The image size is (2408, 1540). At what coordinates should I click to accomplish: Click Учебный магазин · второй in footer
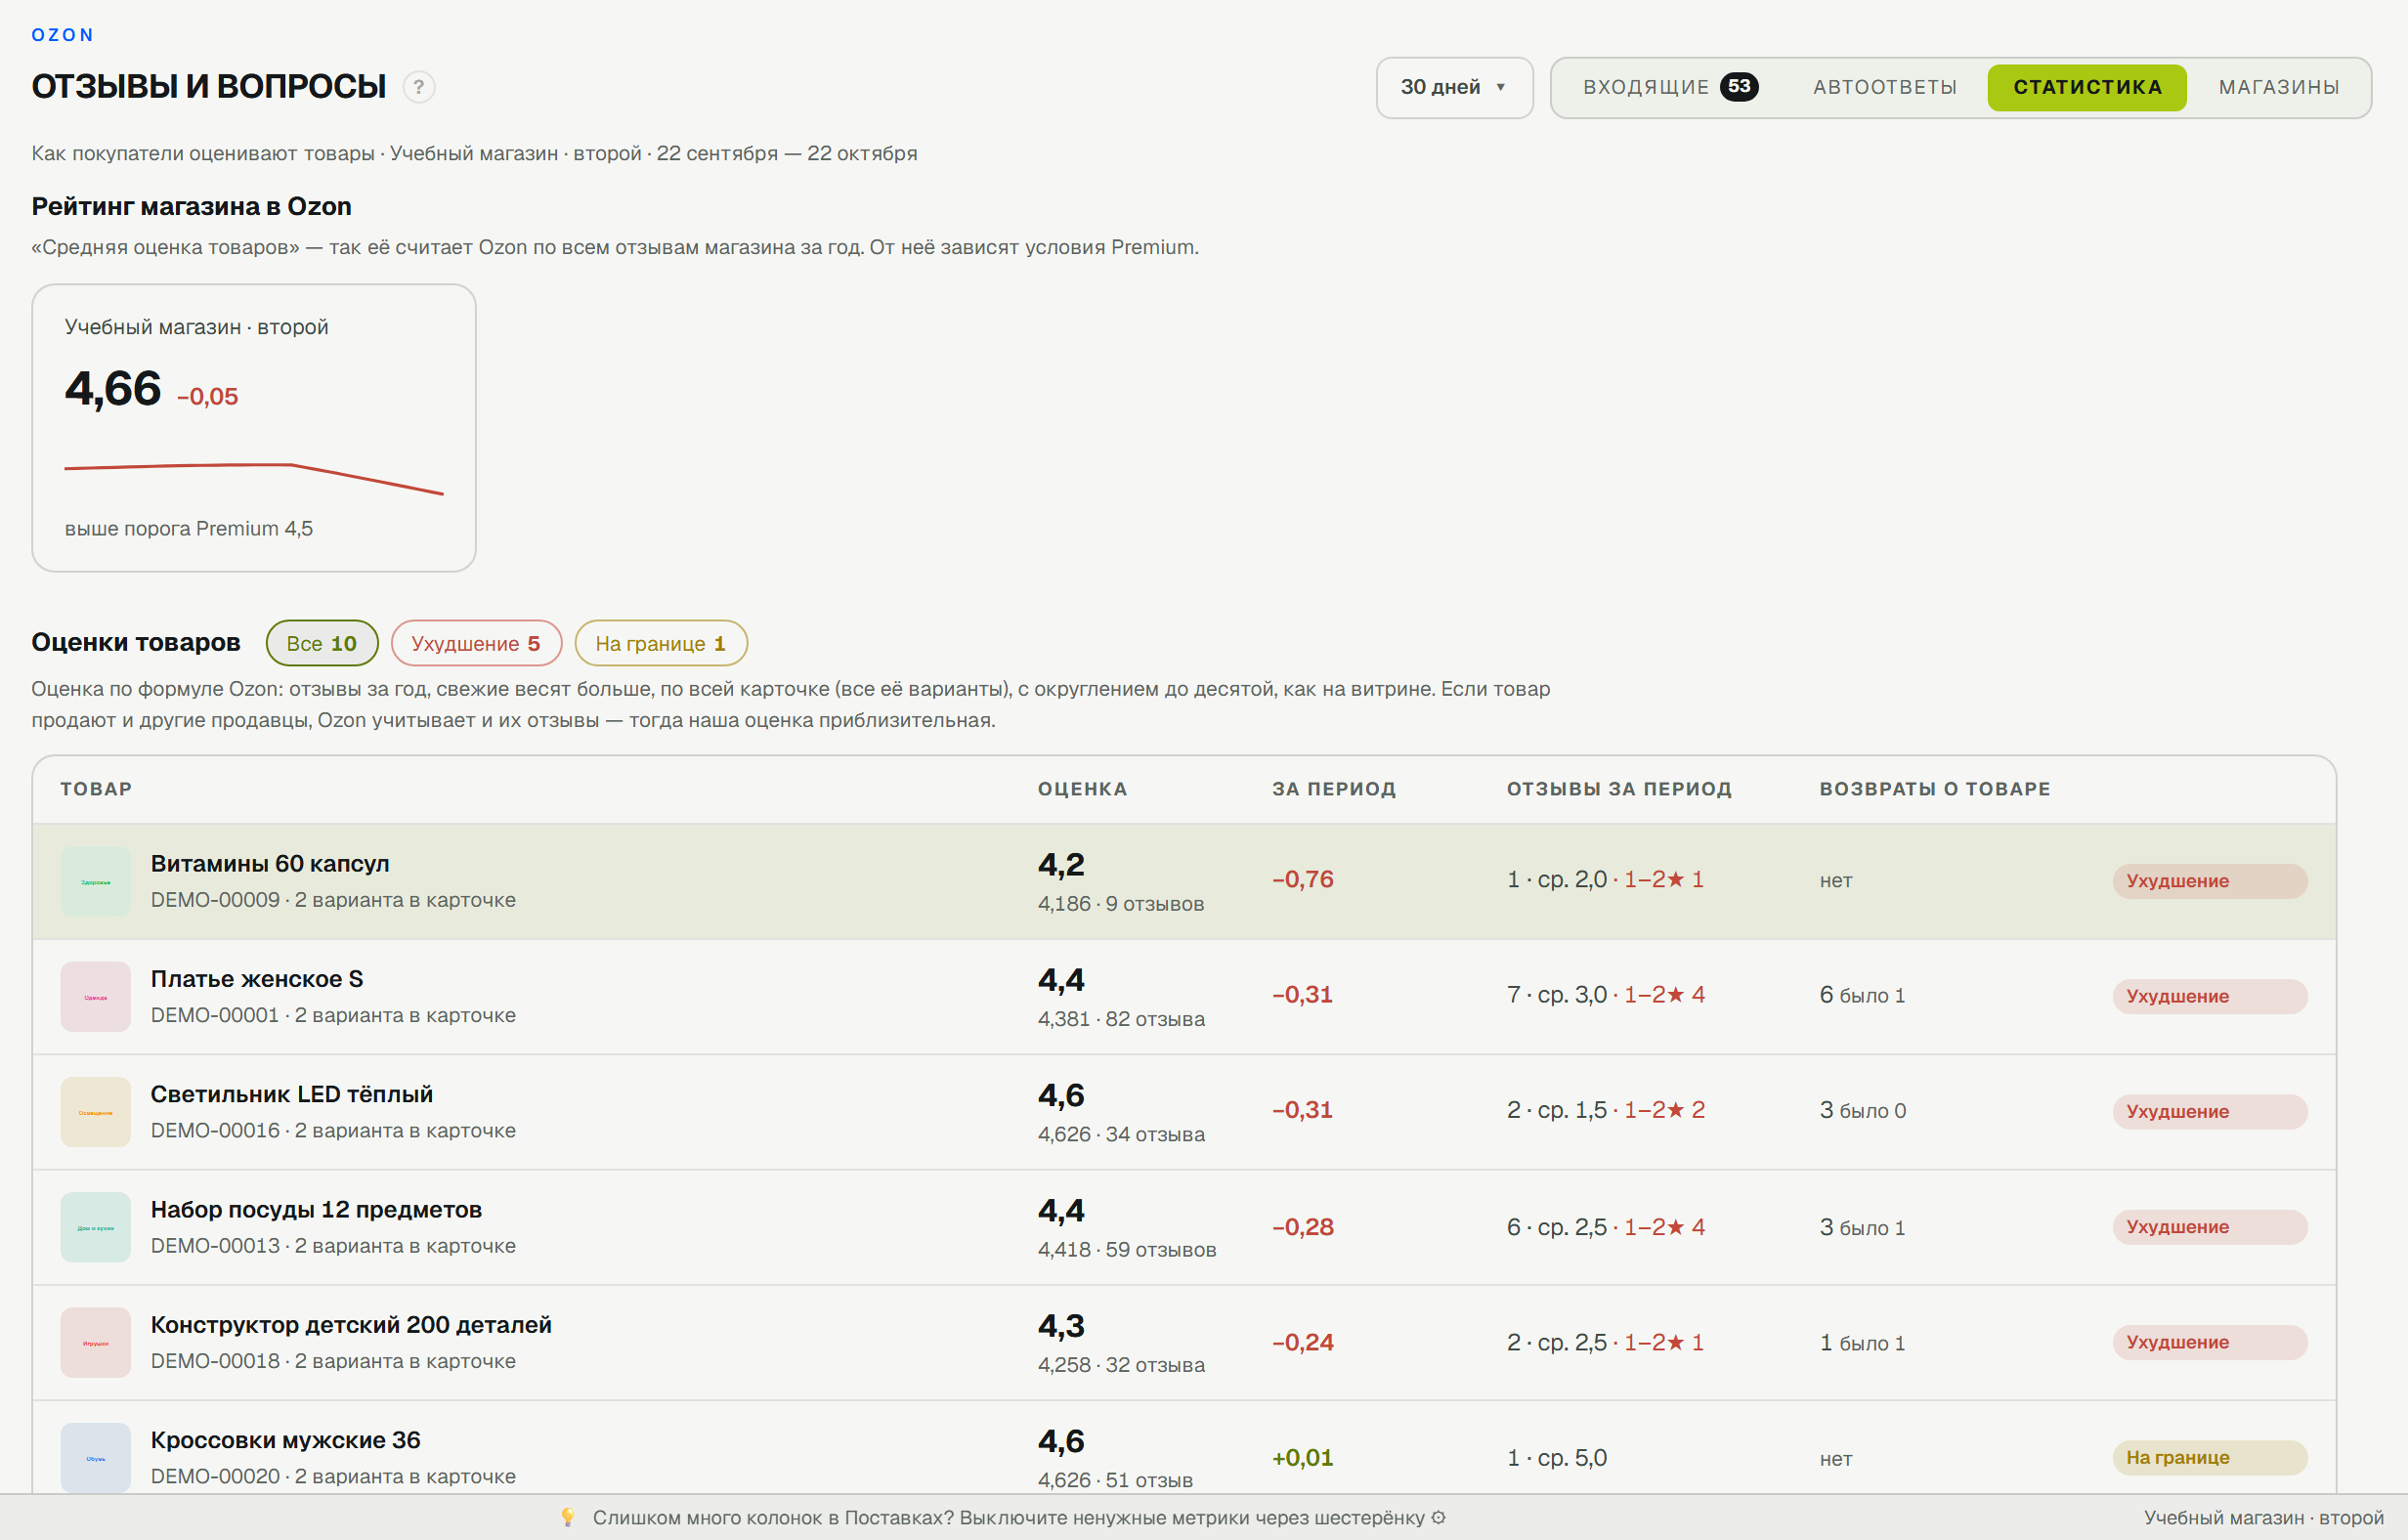pyautogui.click(x=2264, y=1517)
